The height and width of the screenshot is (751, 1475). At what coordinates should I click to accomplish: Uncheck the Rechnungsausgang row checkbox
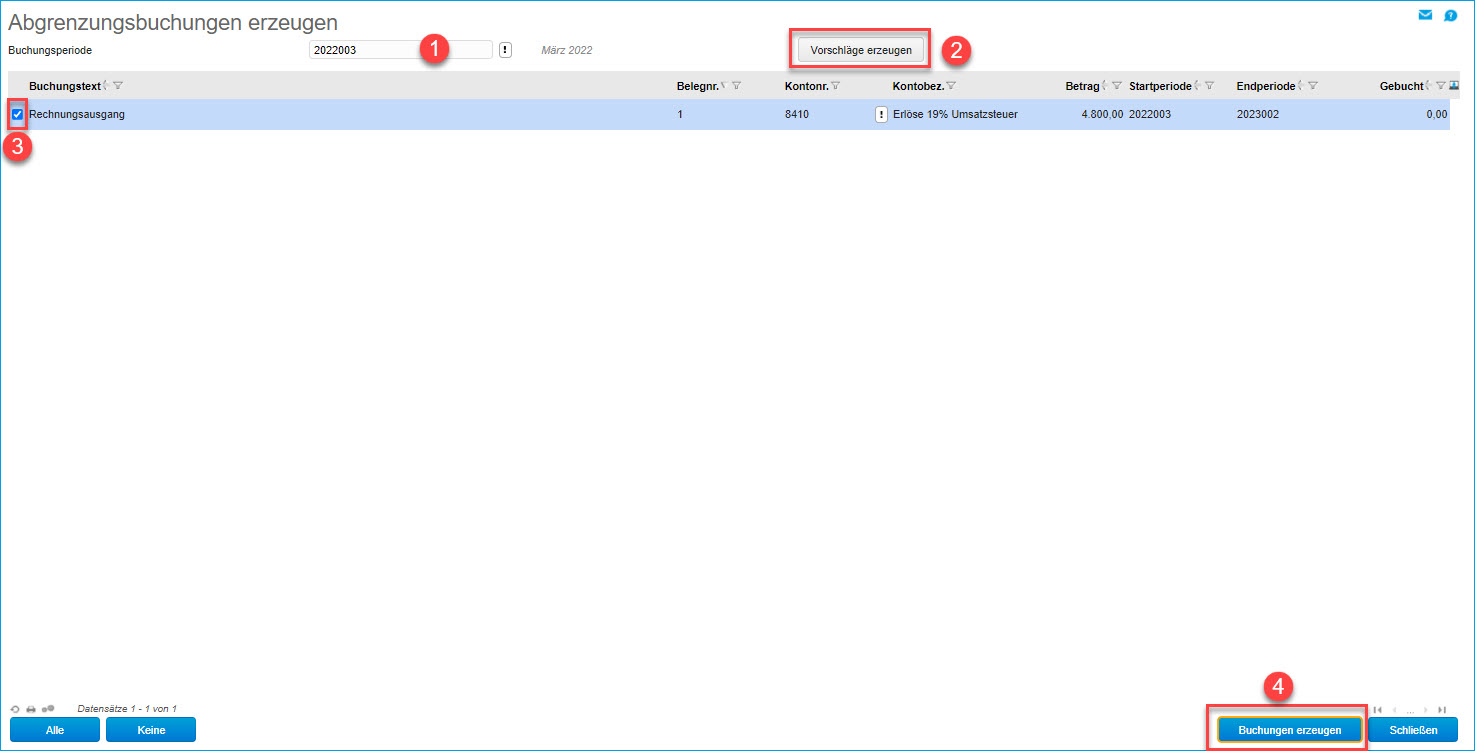click(x=17, y=115)
